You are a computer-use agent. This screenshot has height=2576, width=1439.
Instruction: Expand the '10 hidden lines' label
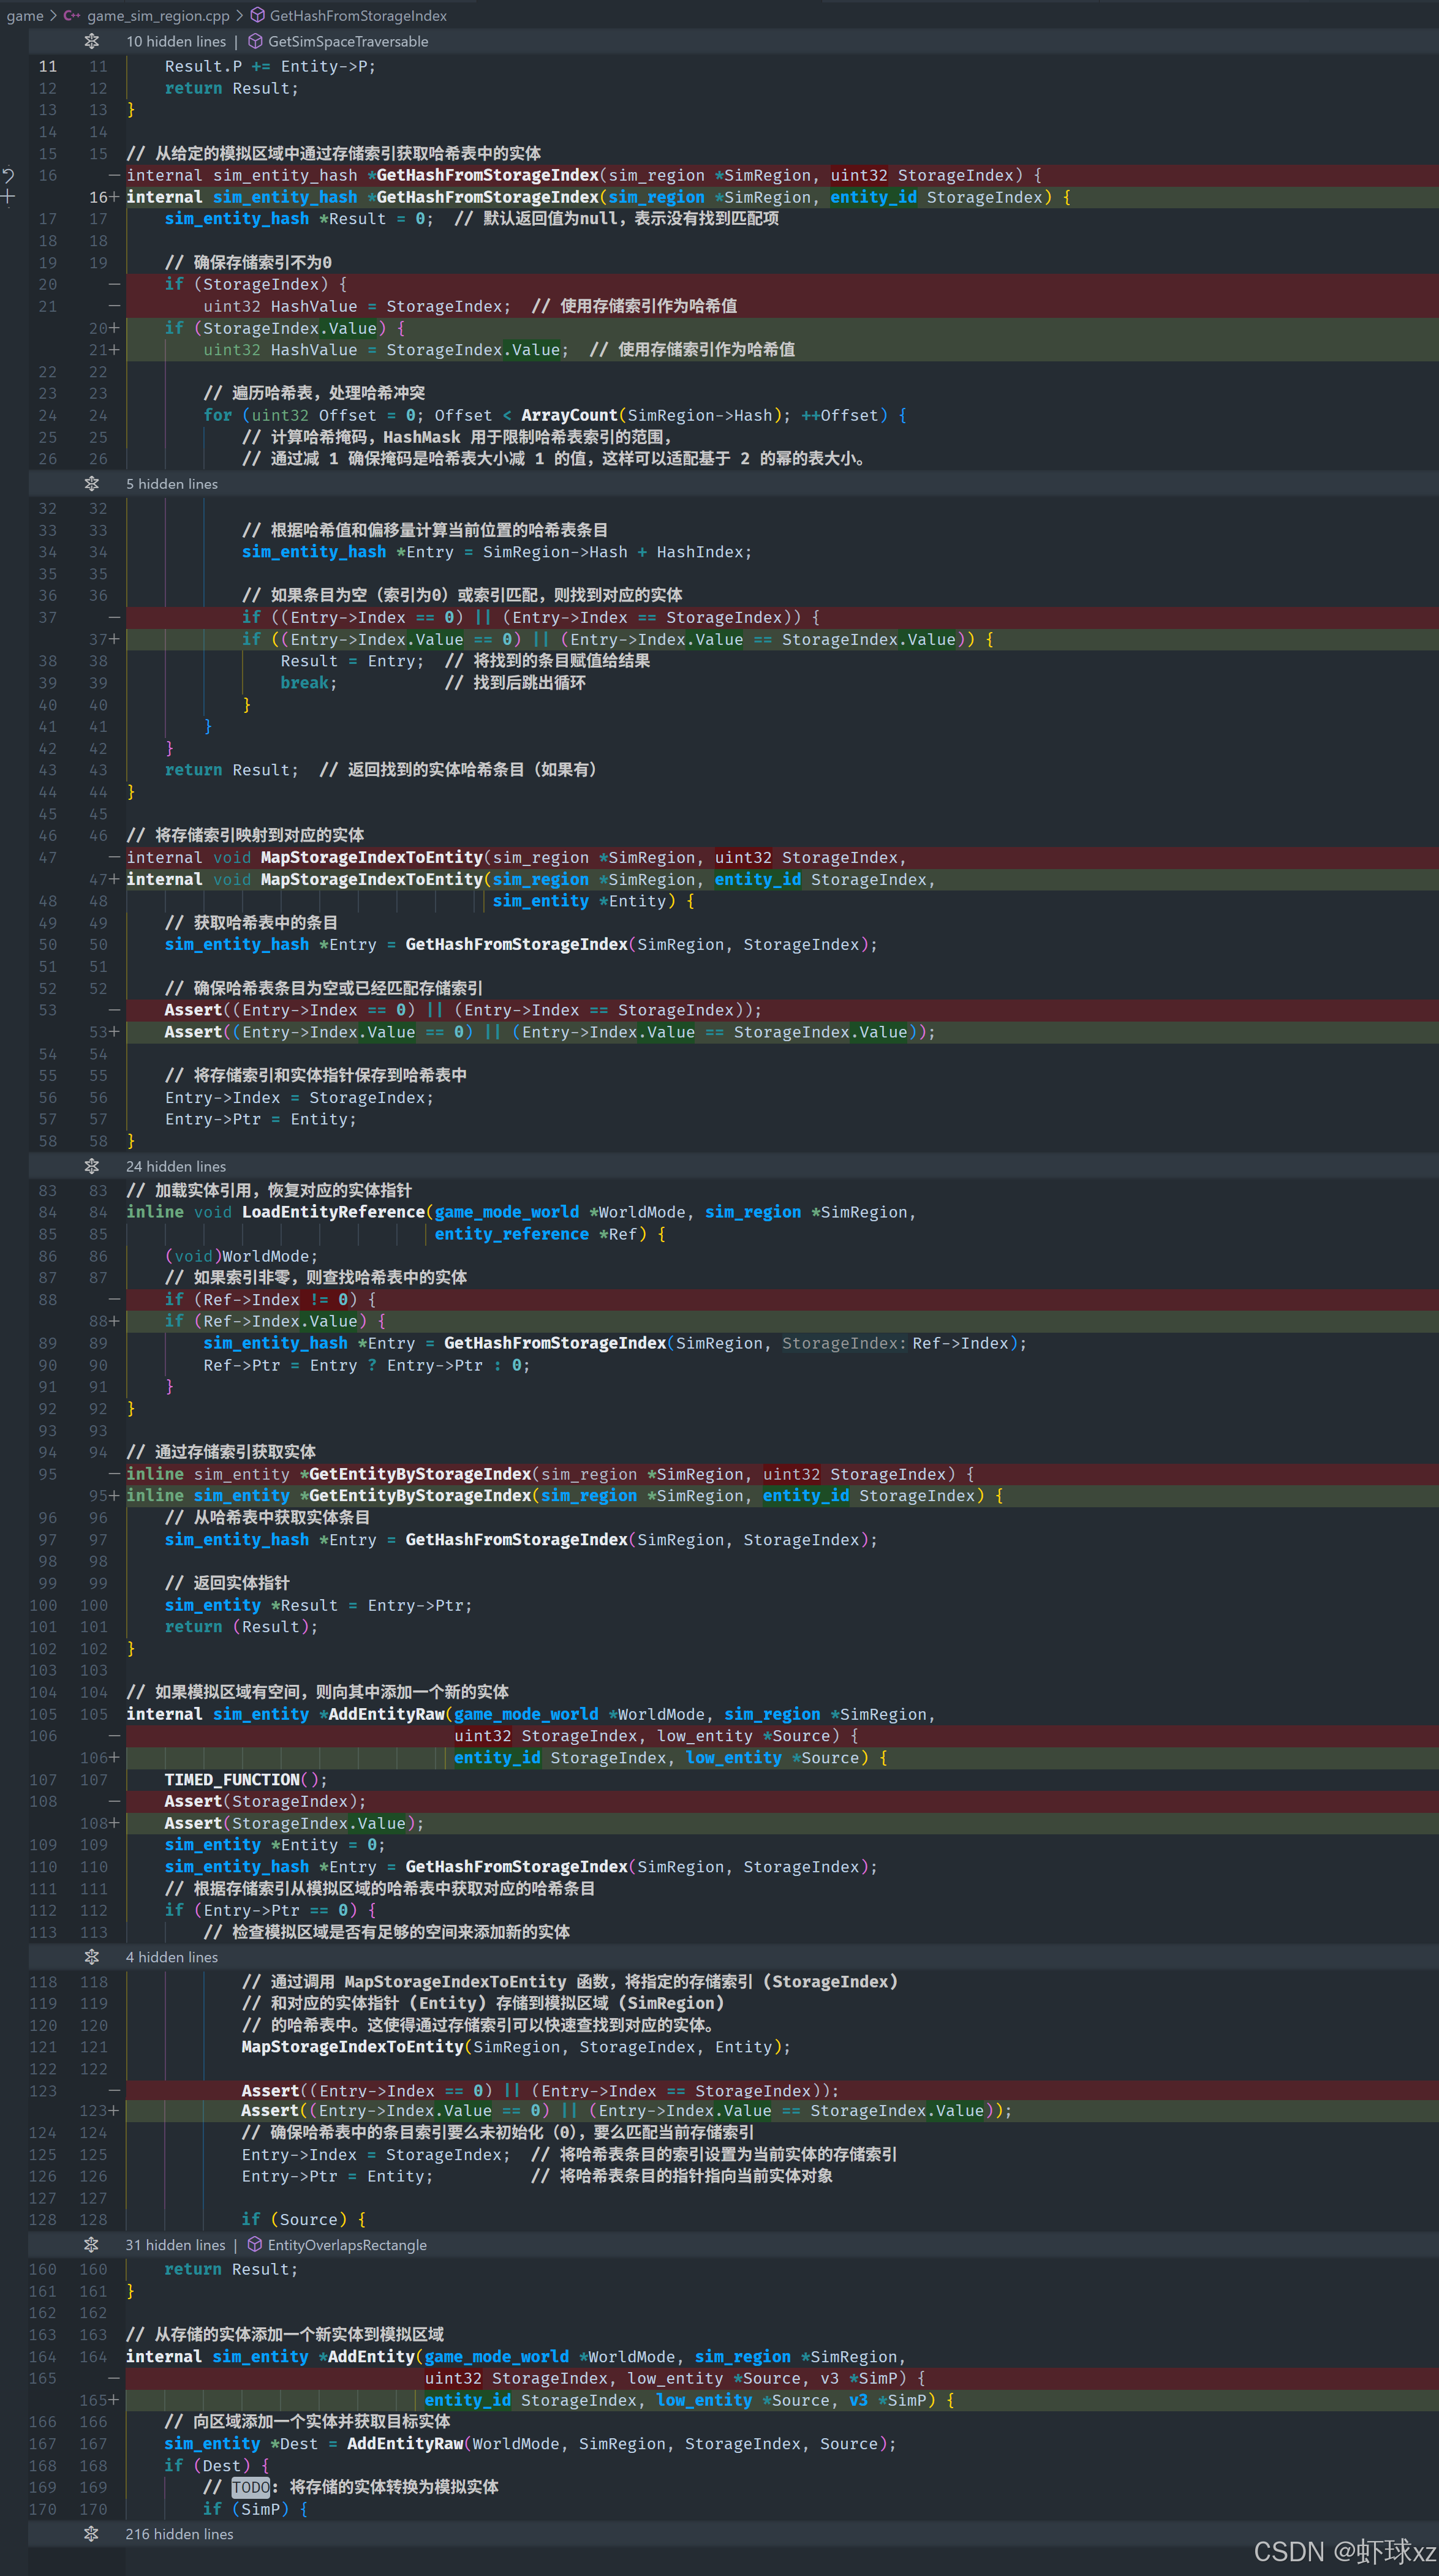tap(176, 41)
